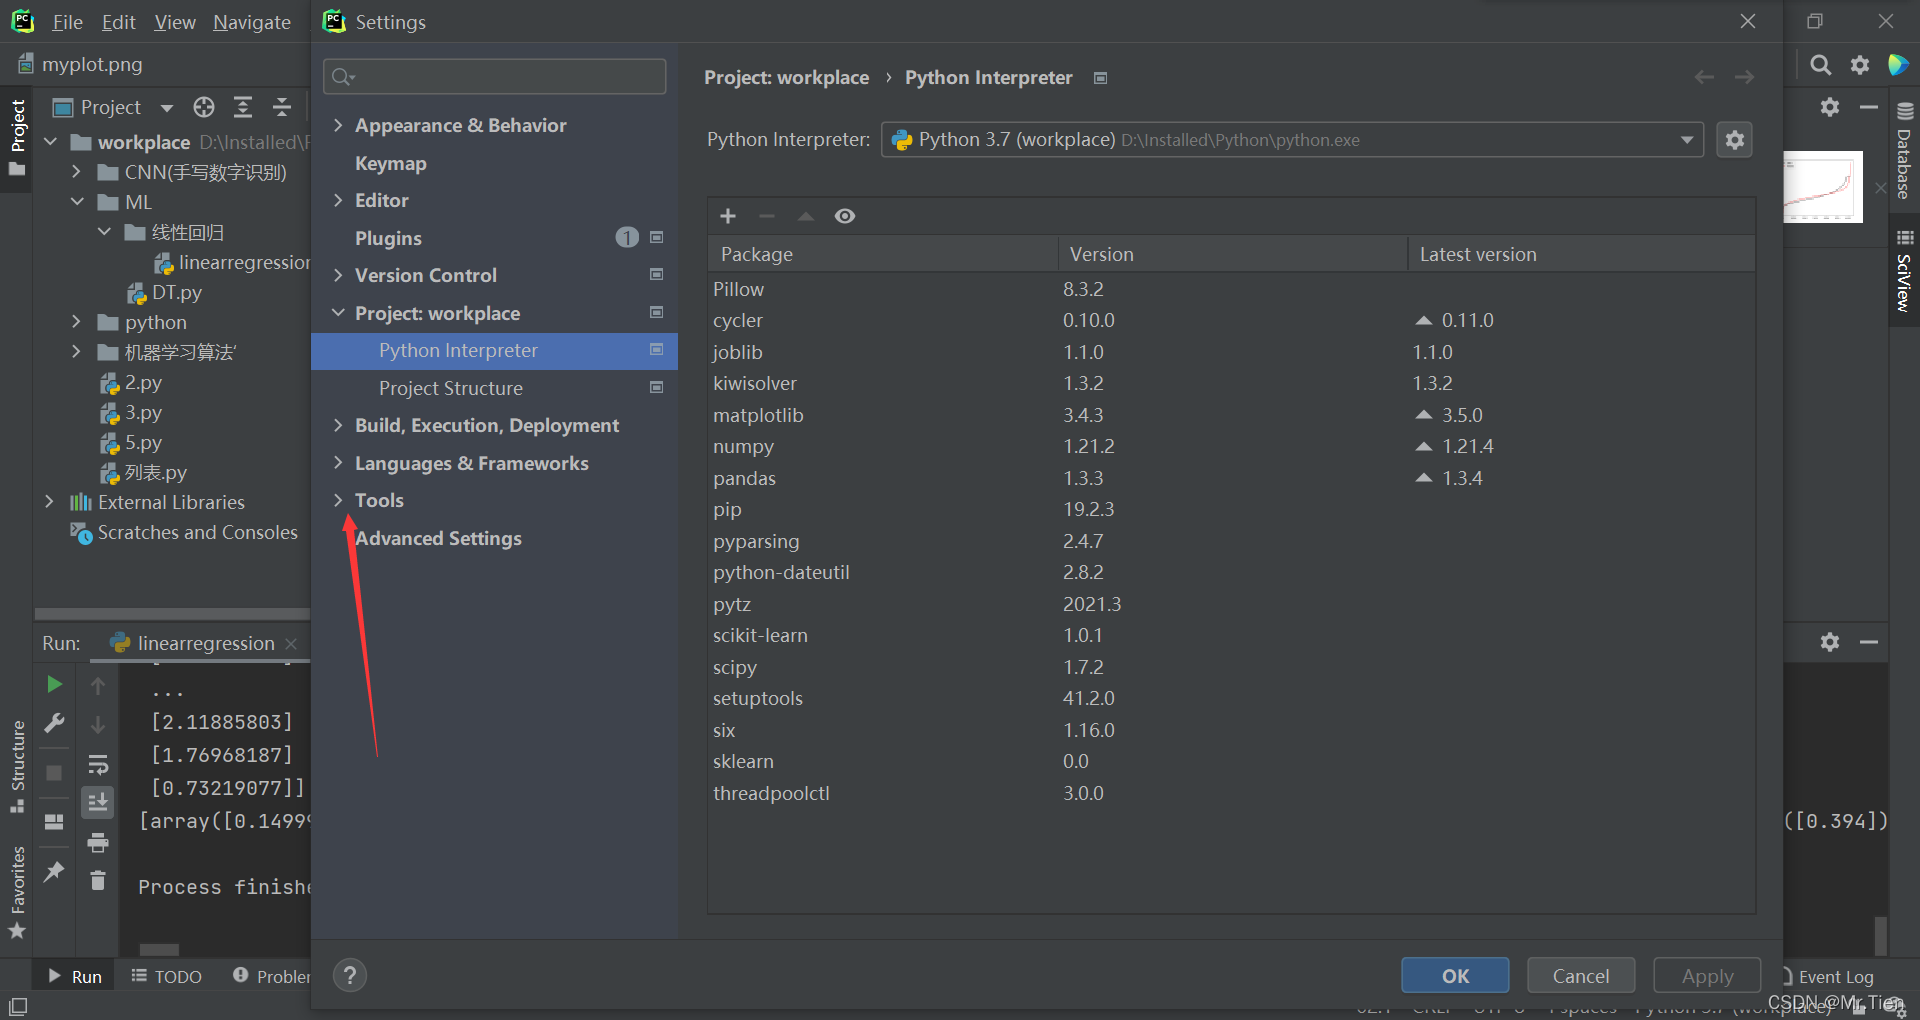The height and width of the screenshot is (1020, 1920).
Task: Select pandas package row
Action: (x=1231, y=478)
